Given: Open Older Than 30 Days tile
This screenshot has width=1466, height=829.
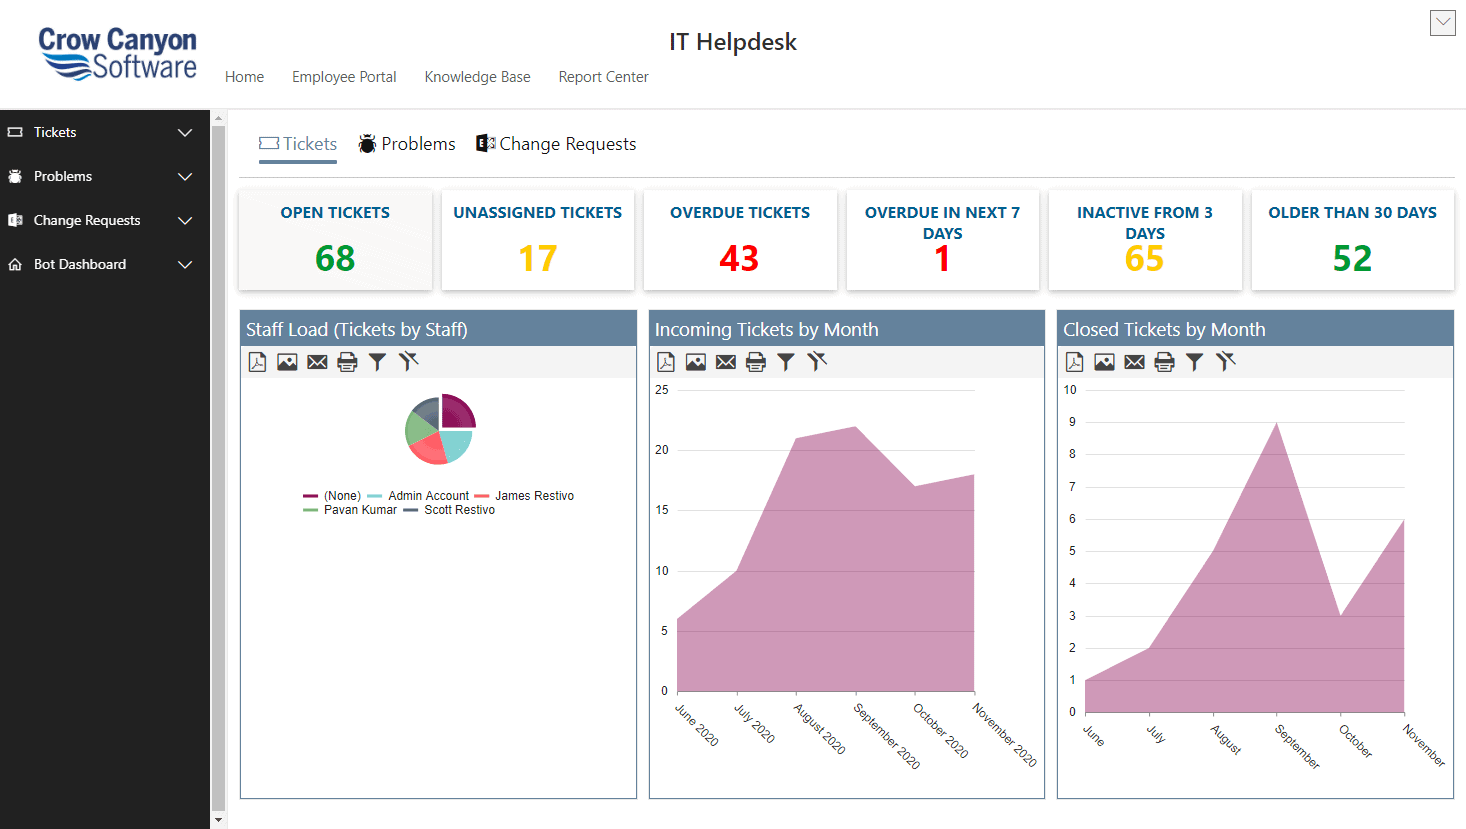Looking at the screenshot, I should tap(1353, 240).
